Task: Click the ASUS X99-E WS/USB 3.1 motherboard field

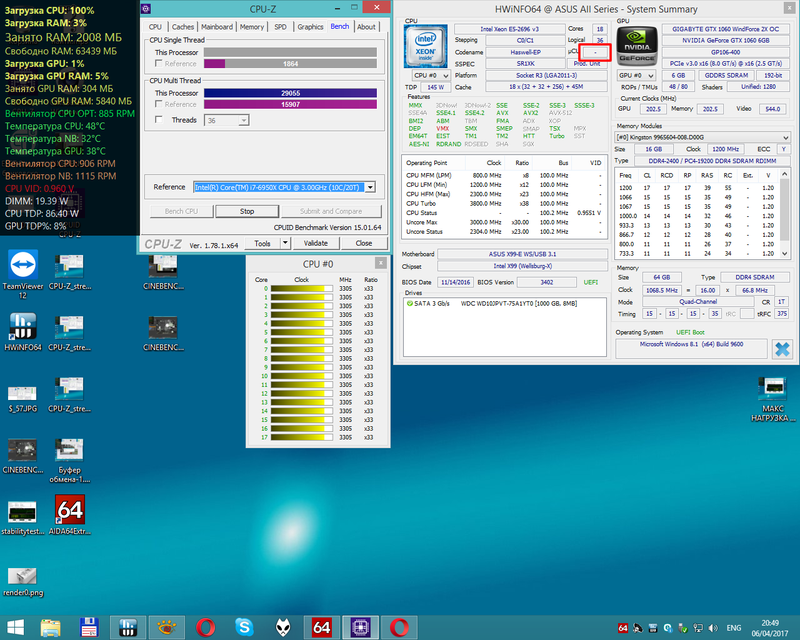Action: (x=522, y=254)
